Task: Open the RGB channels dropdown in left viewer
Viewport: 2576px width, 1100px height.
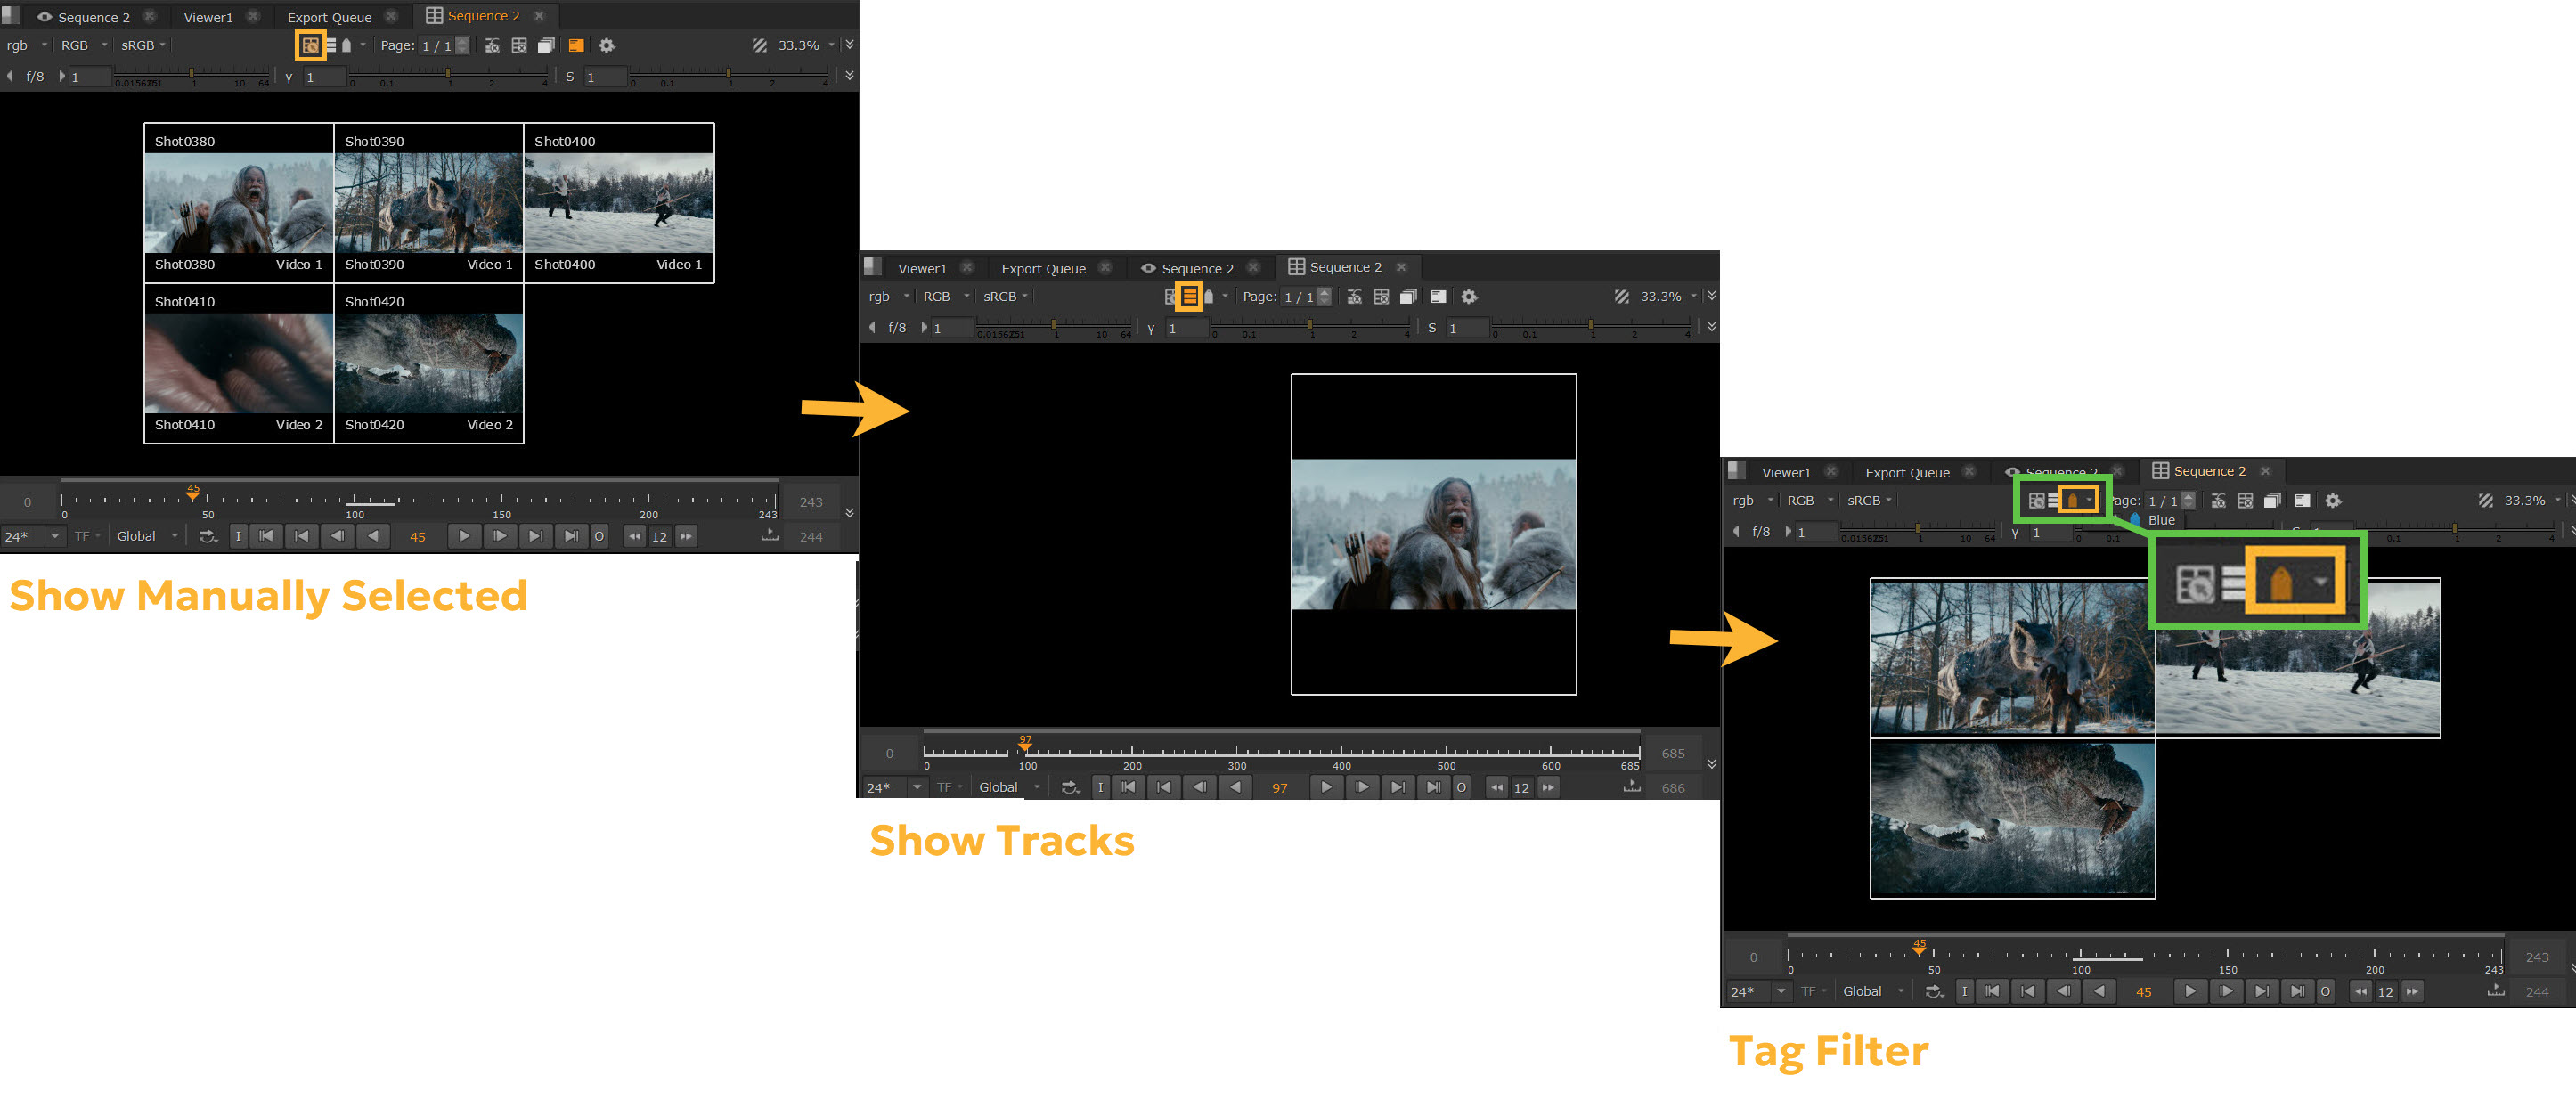Action: tap(83, 45)
